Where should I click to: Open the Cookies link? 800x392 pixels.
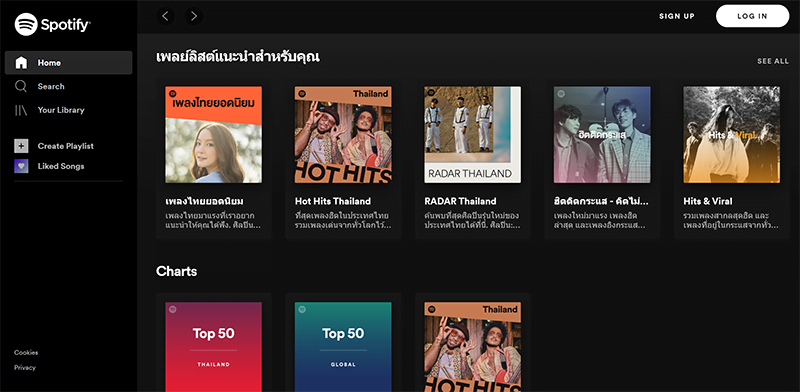click(x=26, y=353)
